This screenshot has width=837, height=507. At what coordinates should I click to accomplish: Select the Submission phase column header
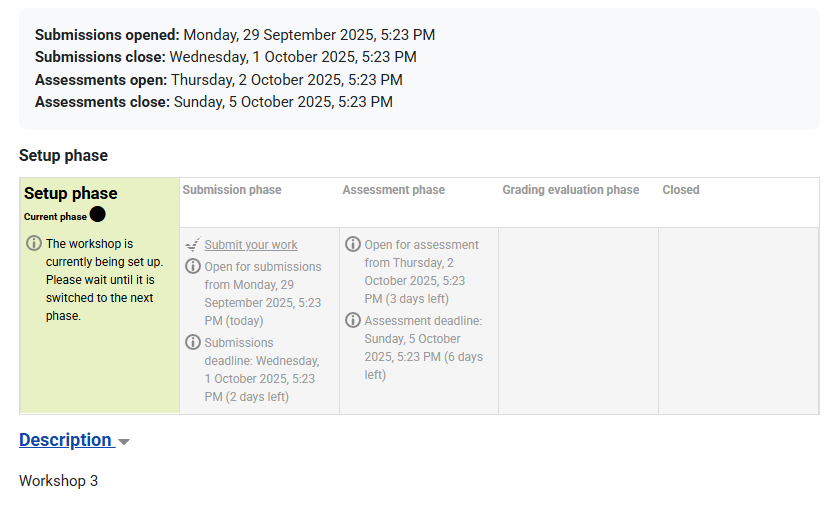click(x=232, y=190)
